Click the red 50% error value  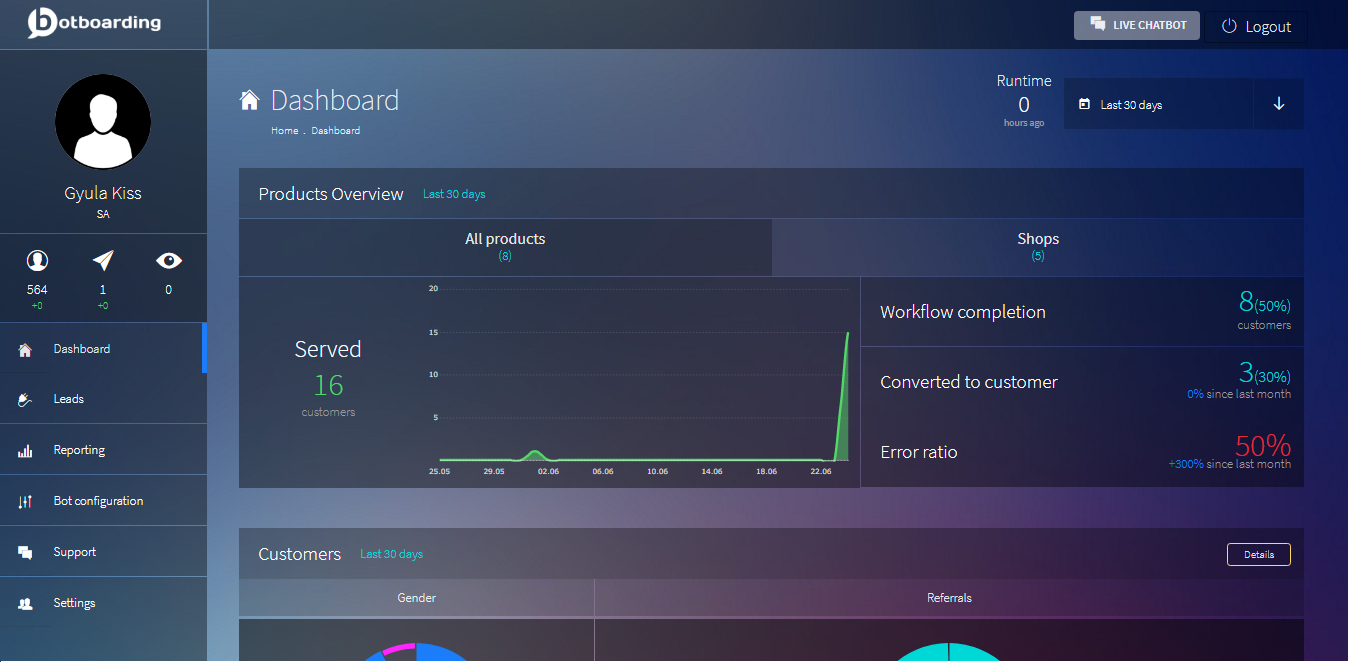(1263, 445)
